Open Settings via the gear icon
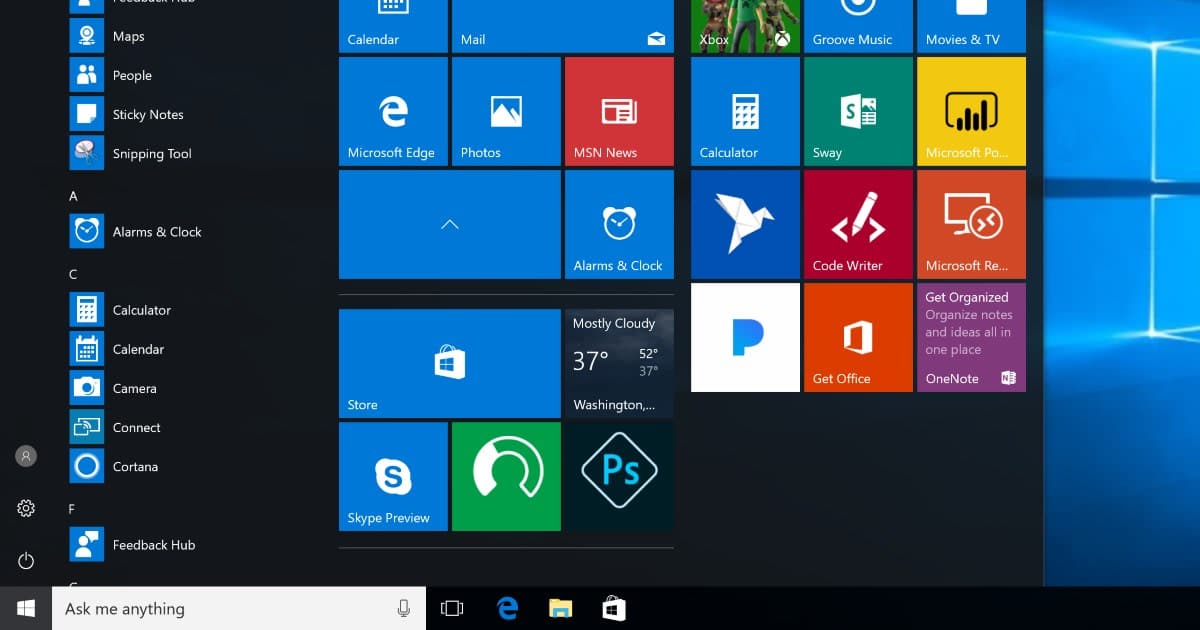1200x630 pixels. 26,508
